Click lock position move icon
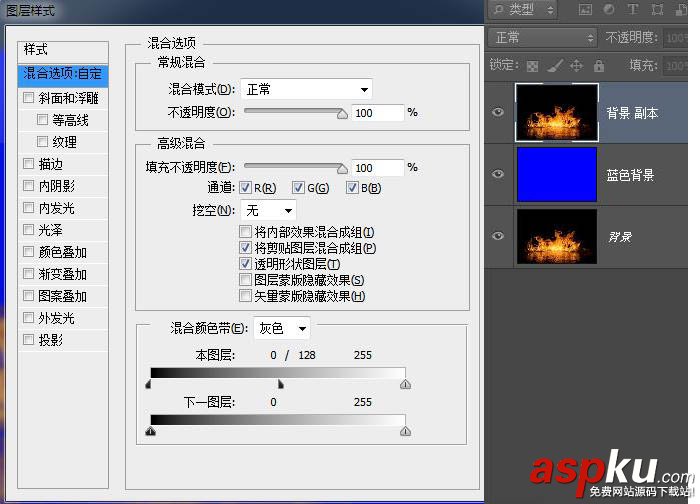The image size is (700, 504). coord(576,66)
